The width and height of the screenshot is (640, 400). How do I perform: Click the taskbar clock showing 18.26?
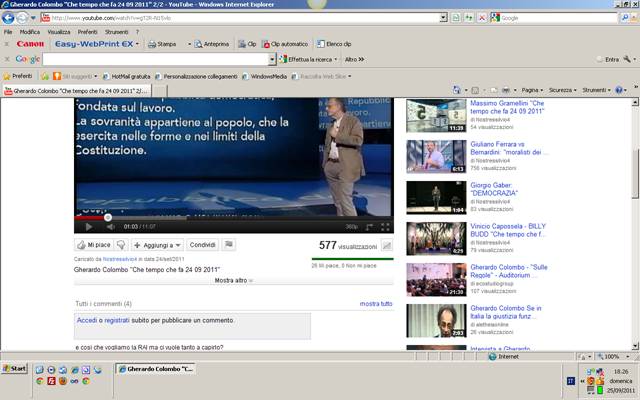(621, 372)
